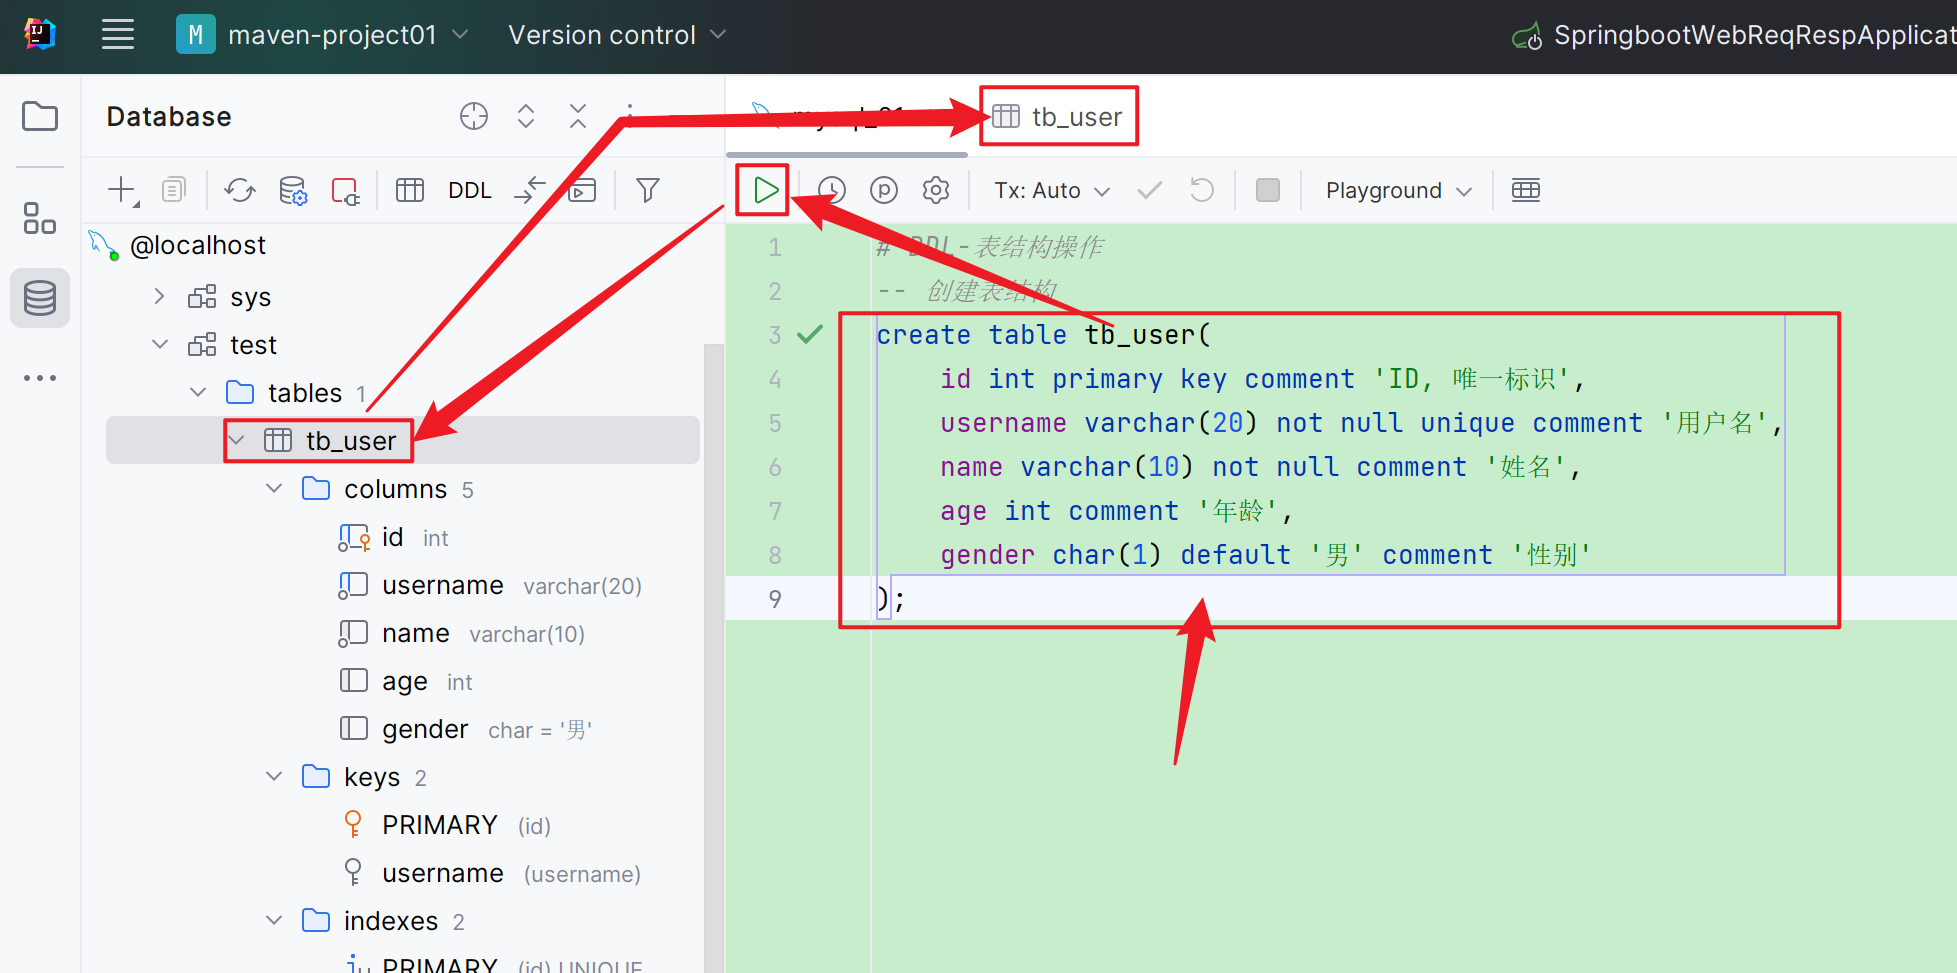Open the Project tool window folder icon
This screenshot has width=1957, height=973.
point(40,116)
